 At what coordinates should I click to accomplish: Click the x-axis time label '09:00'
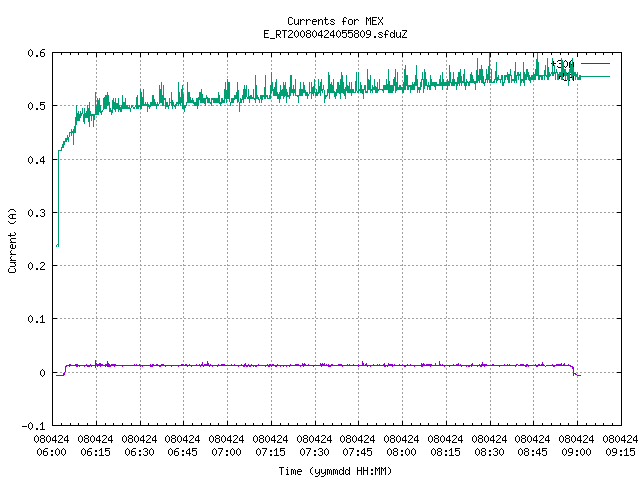coord(577,452)
